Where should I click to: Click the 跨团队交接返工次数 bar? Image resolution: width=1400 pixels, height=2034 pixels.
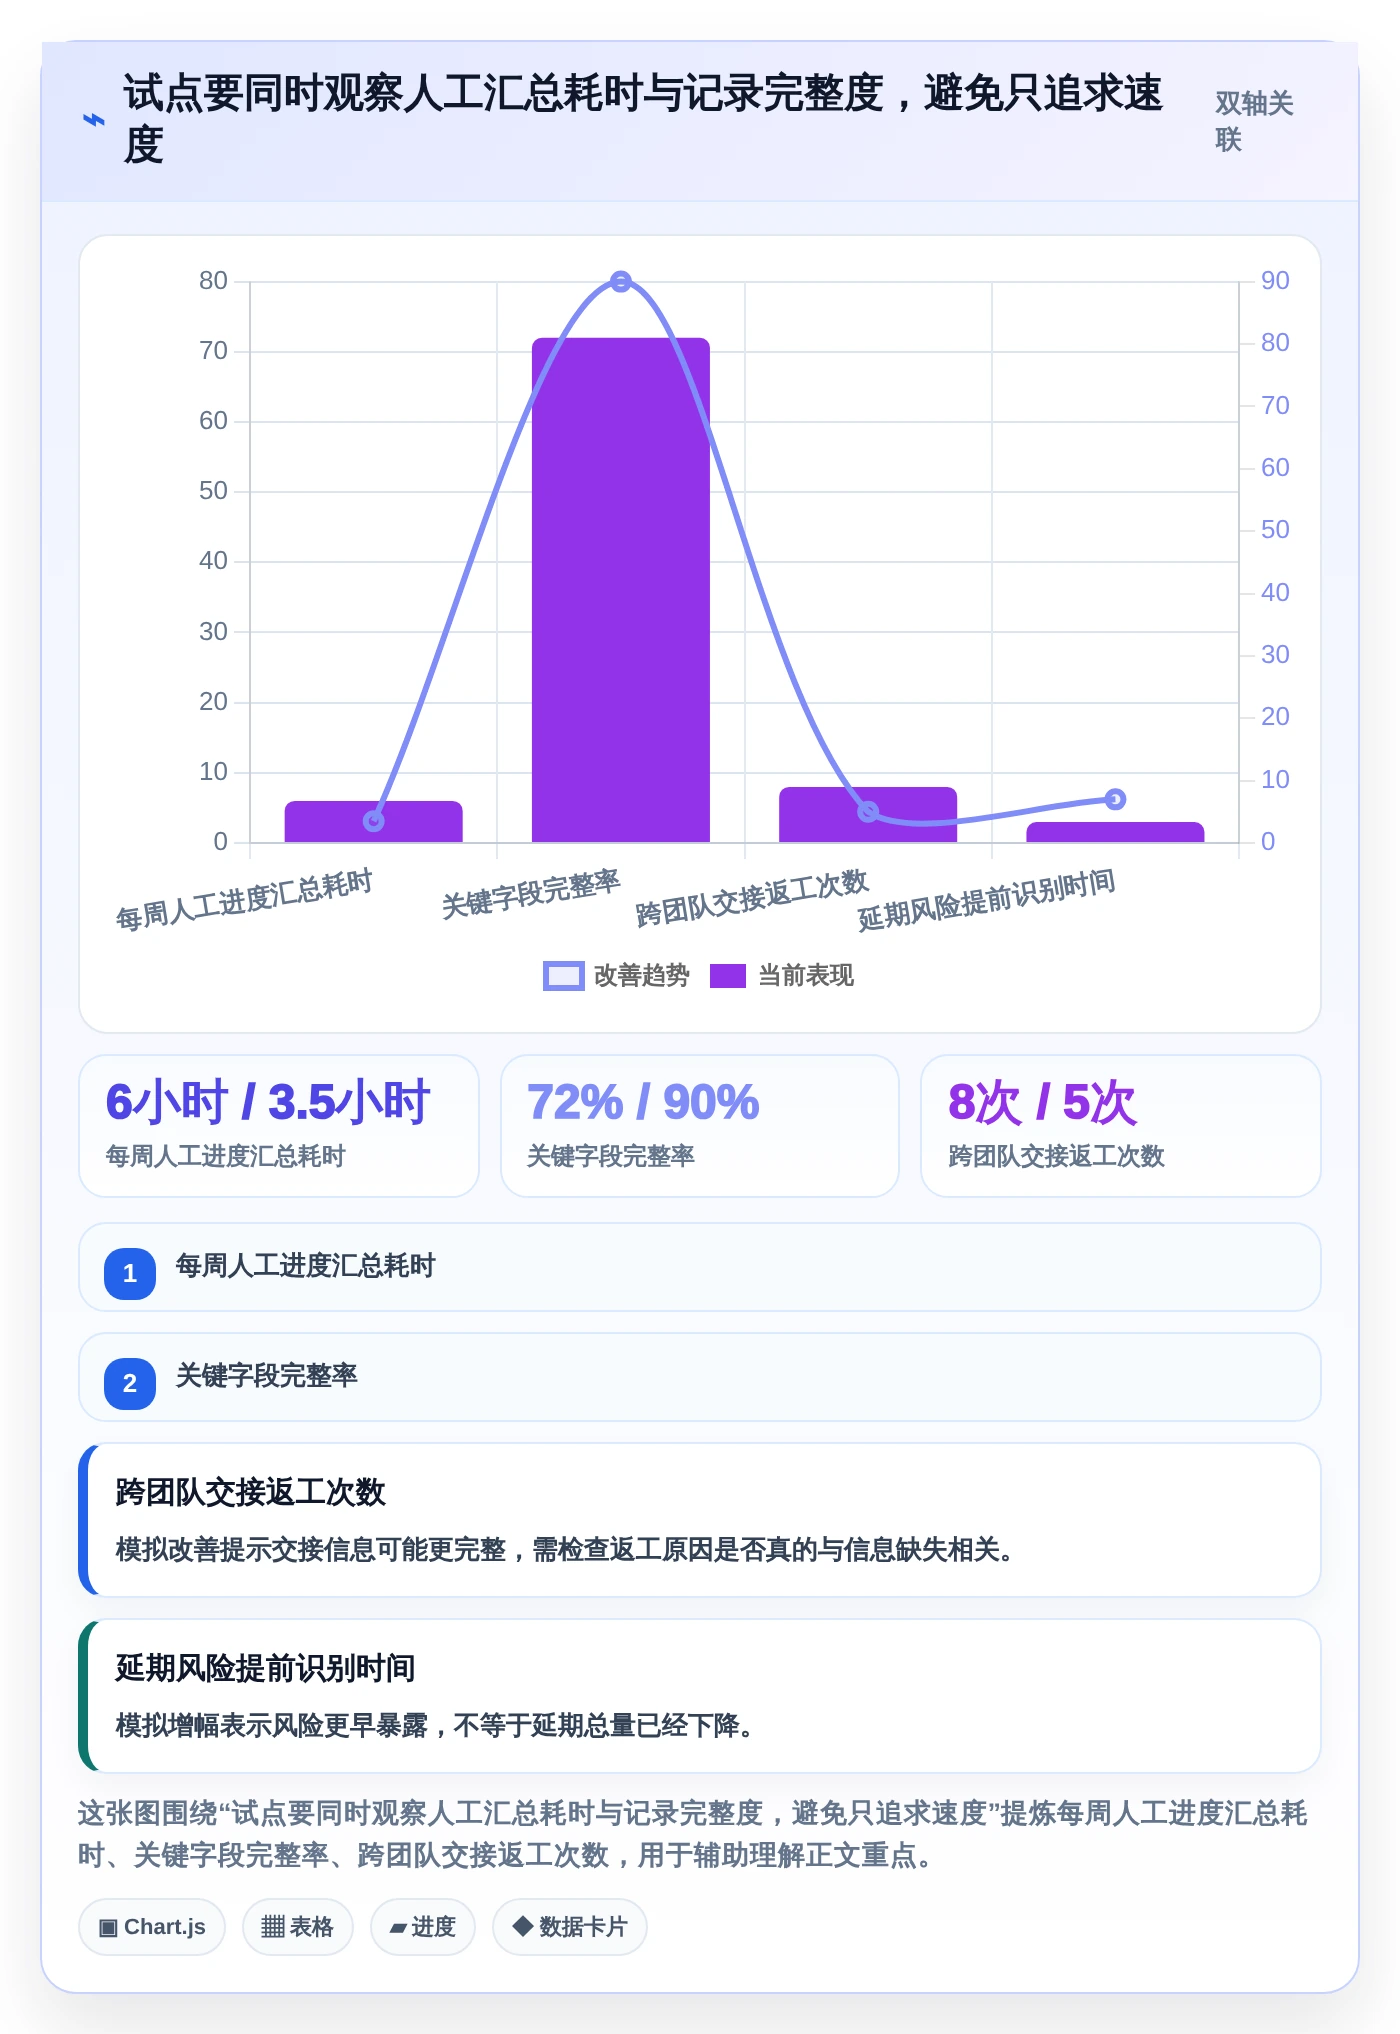click(868, 815)
